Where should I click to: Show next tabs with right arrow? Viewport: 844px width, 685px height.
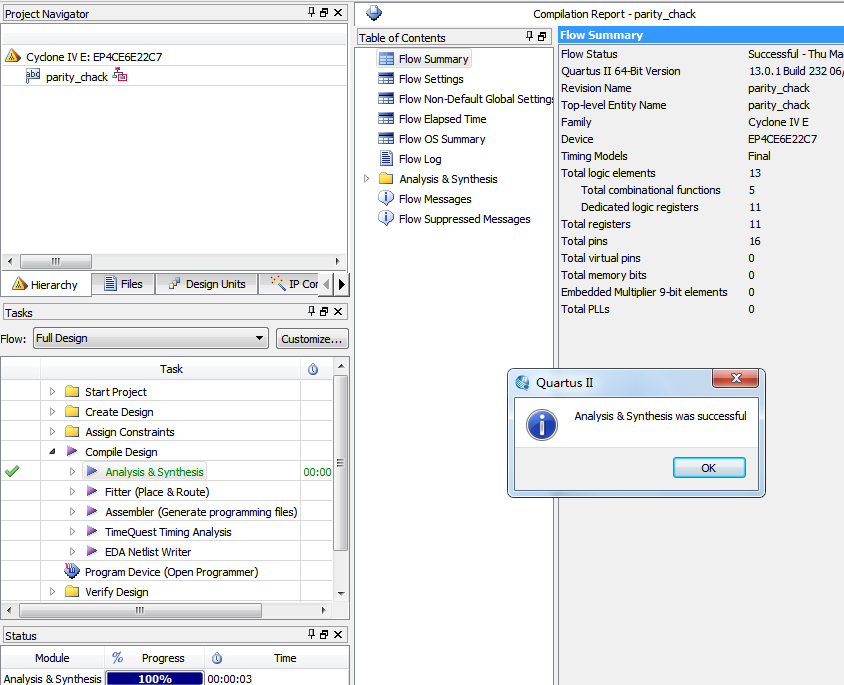(342, 284)
